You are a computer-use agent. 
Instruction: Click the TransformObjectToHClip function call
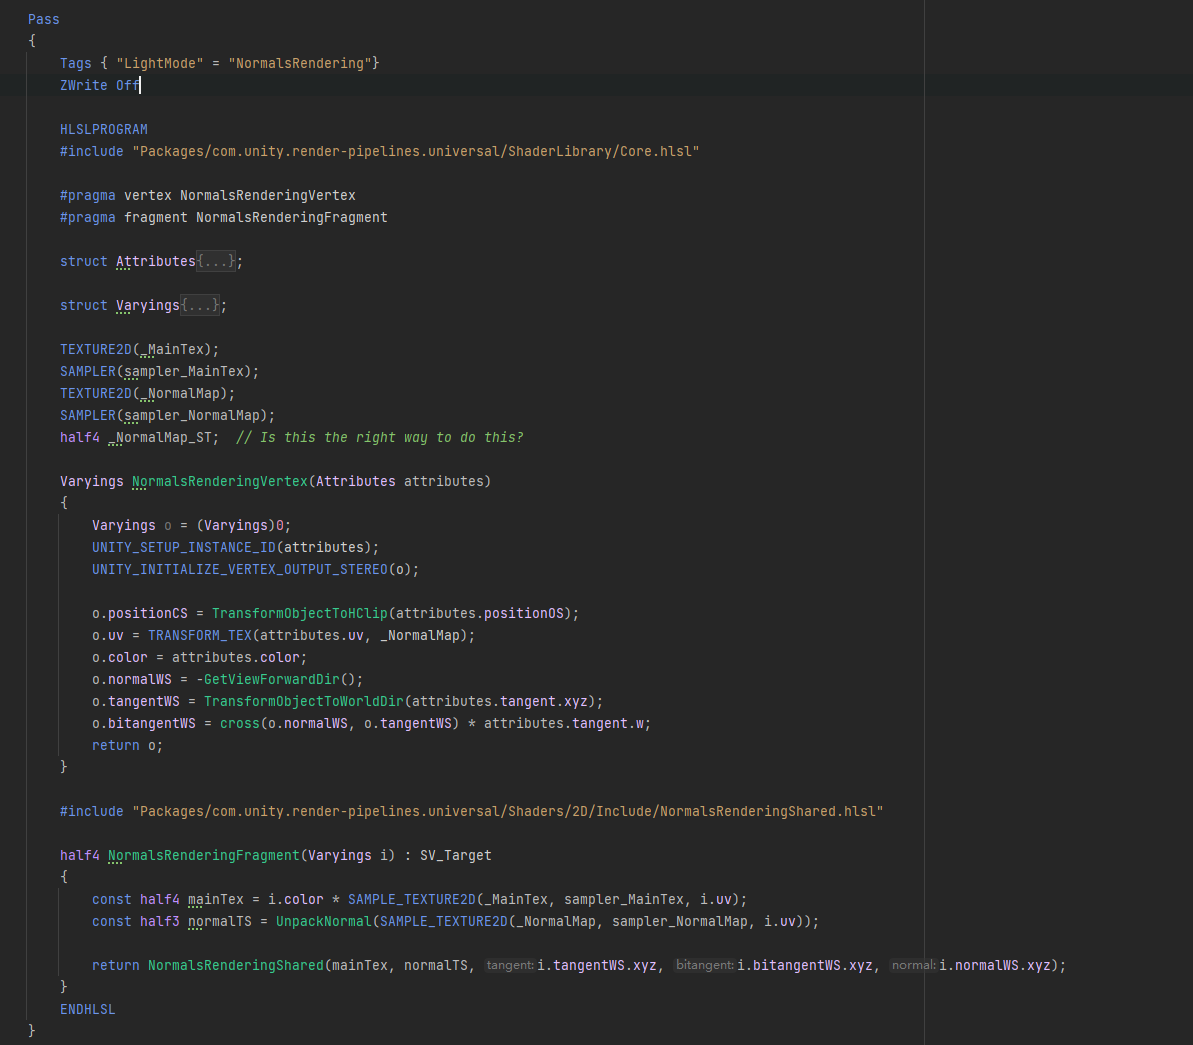[x=300, y=613]
